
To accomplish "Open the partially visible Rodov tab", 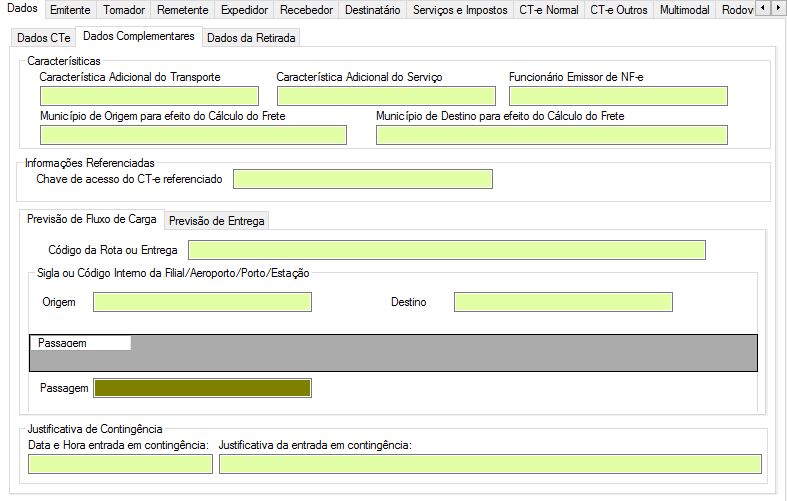I will coord(736,10).
